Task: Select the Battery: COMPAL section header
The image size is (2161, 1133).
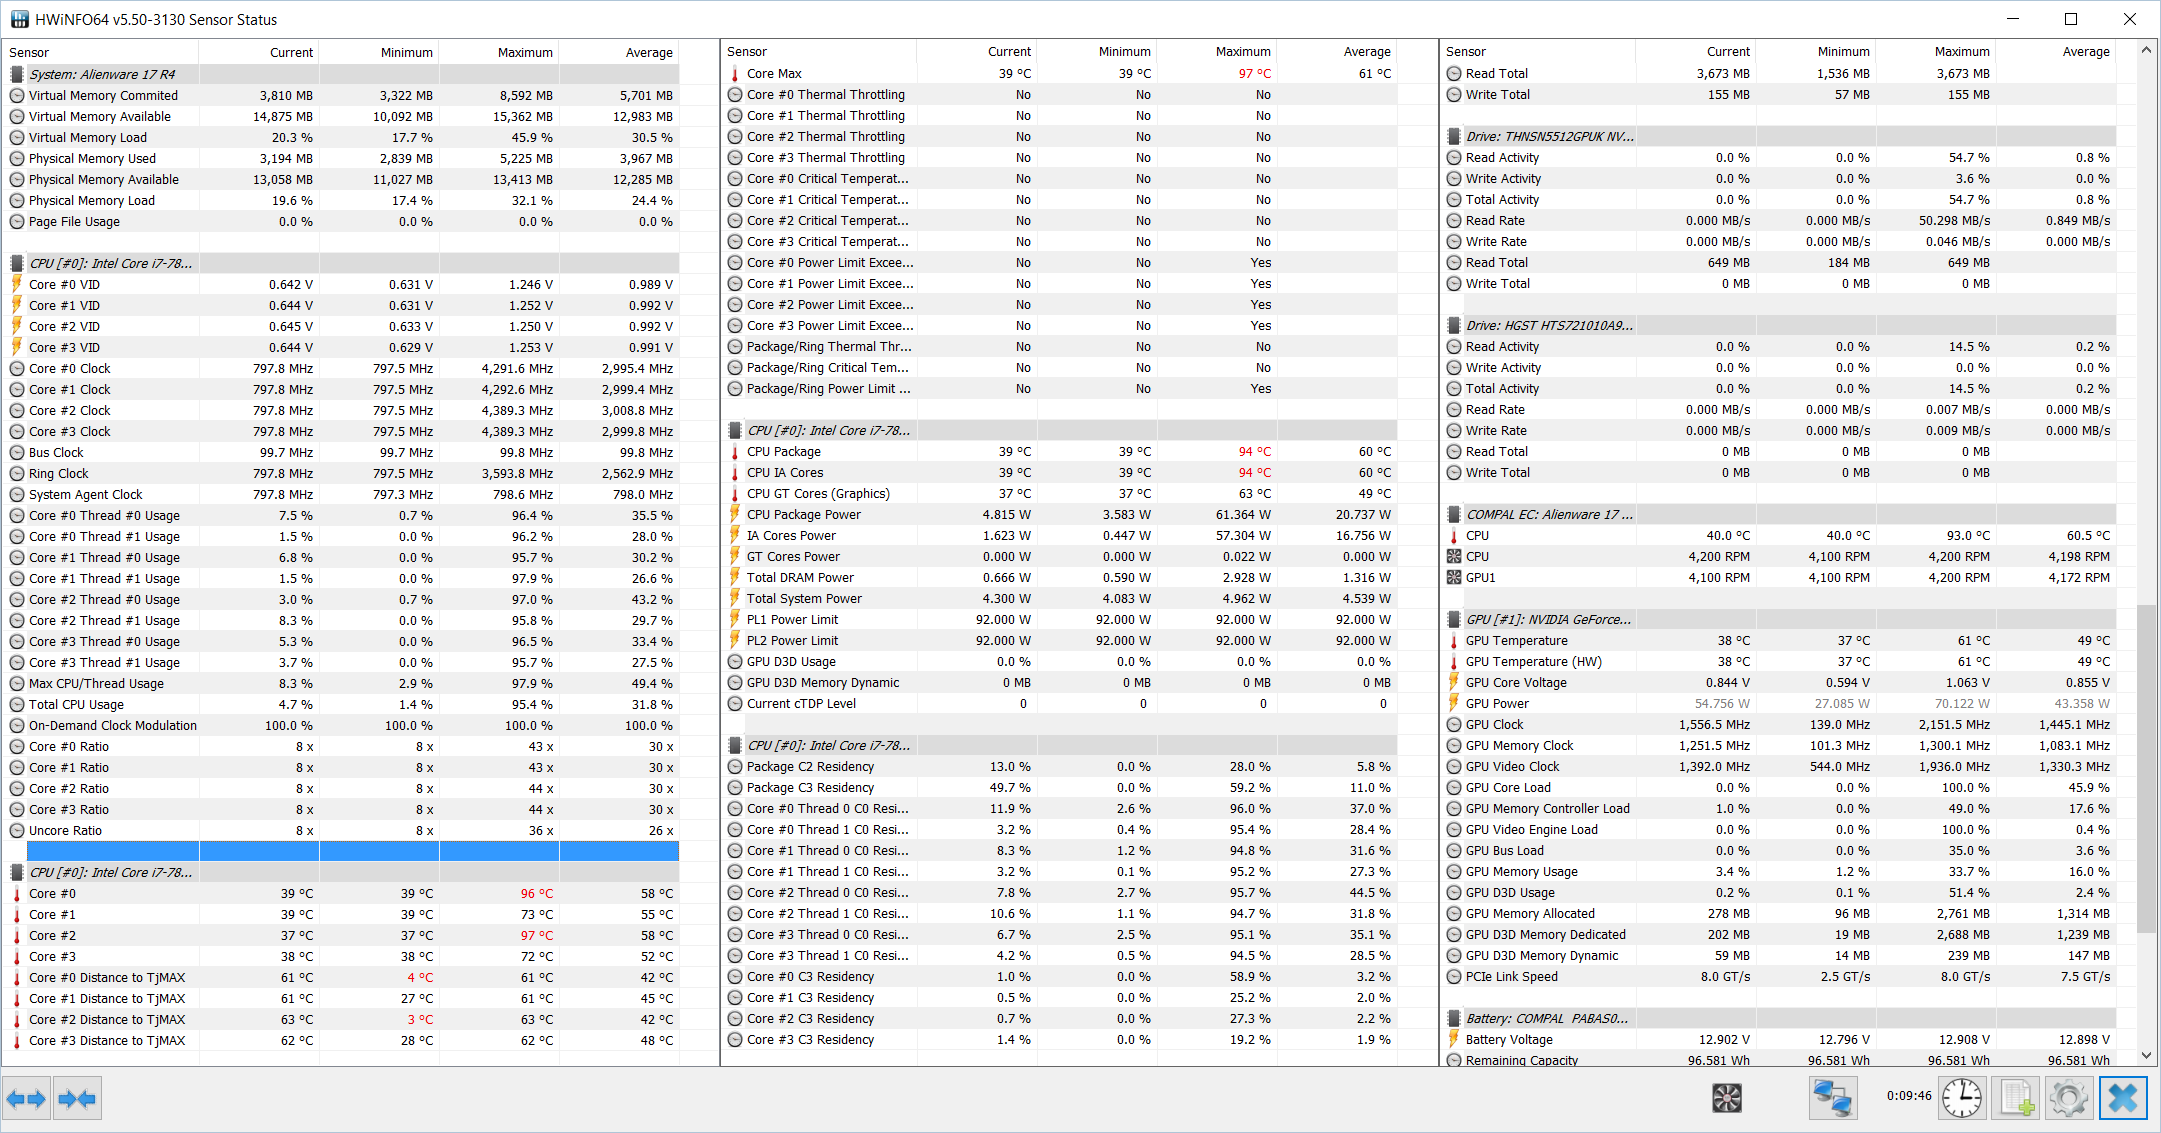Action: click(1546, 1018)
